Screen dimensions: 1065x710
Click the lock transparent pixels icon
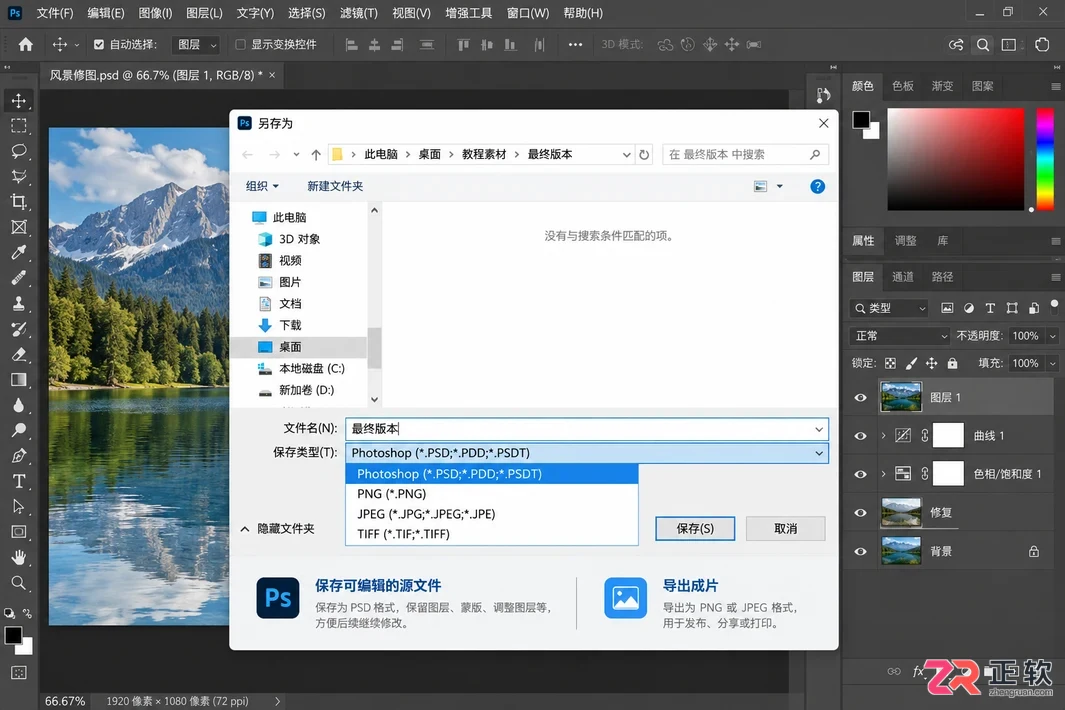(890, 363)
